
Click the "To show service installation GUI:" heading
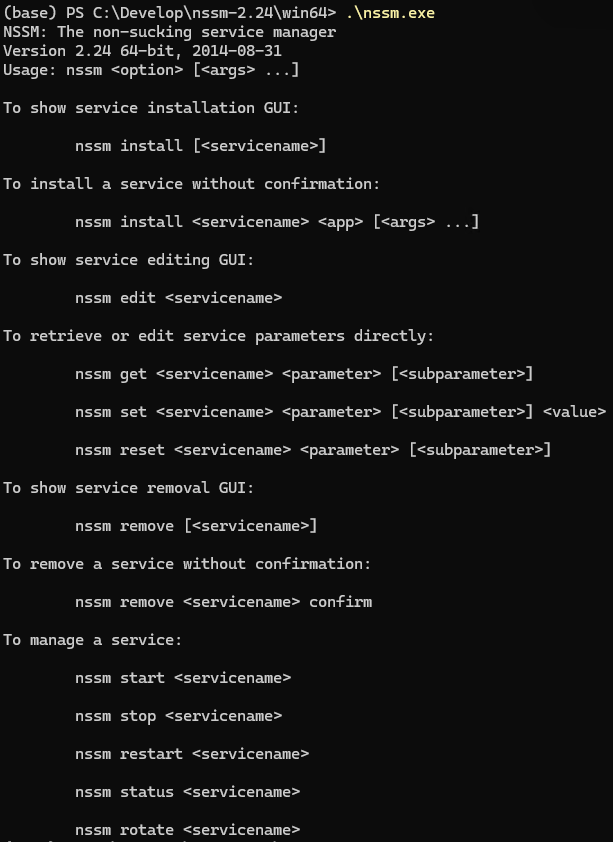pos(151,108)
